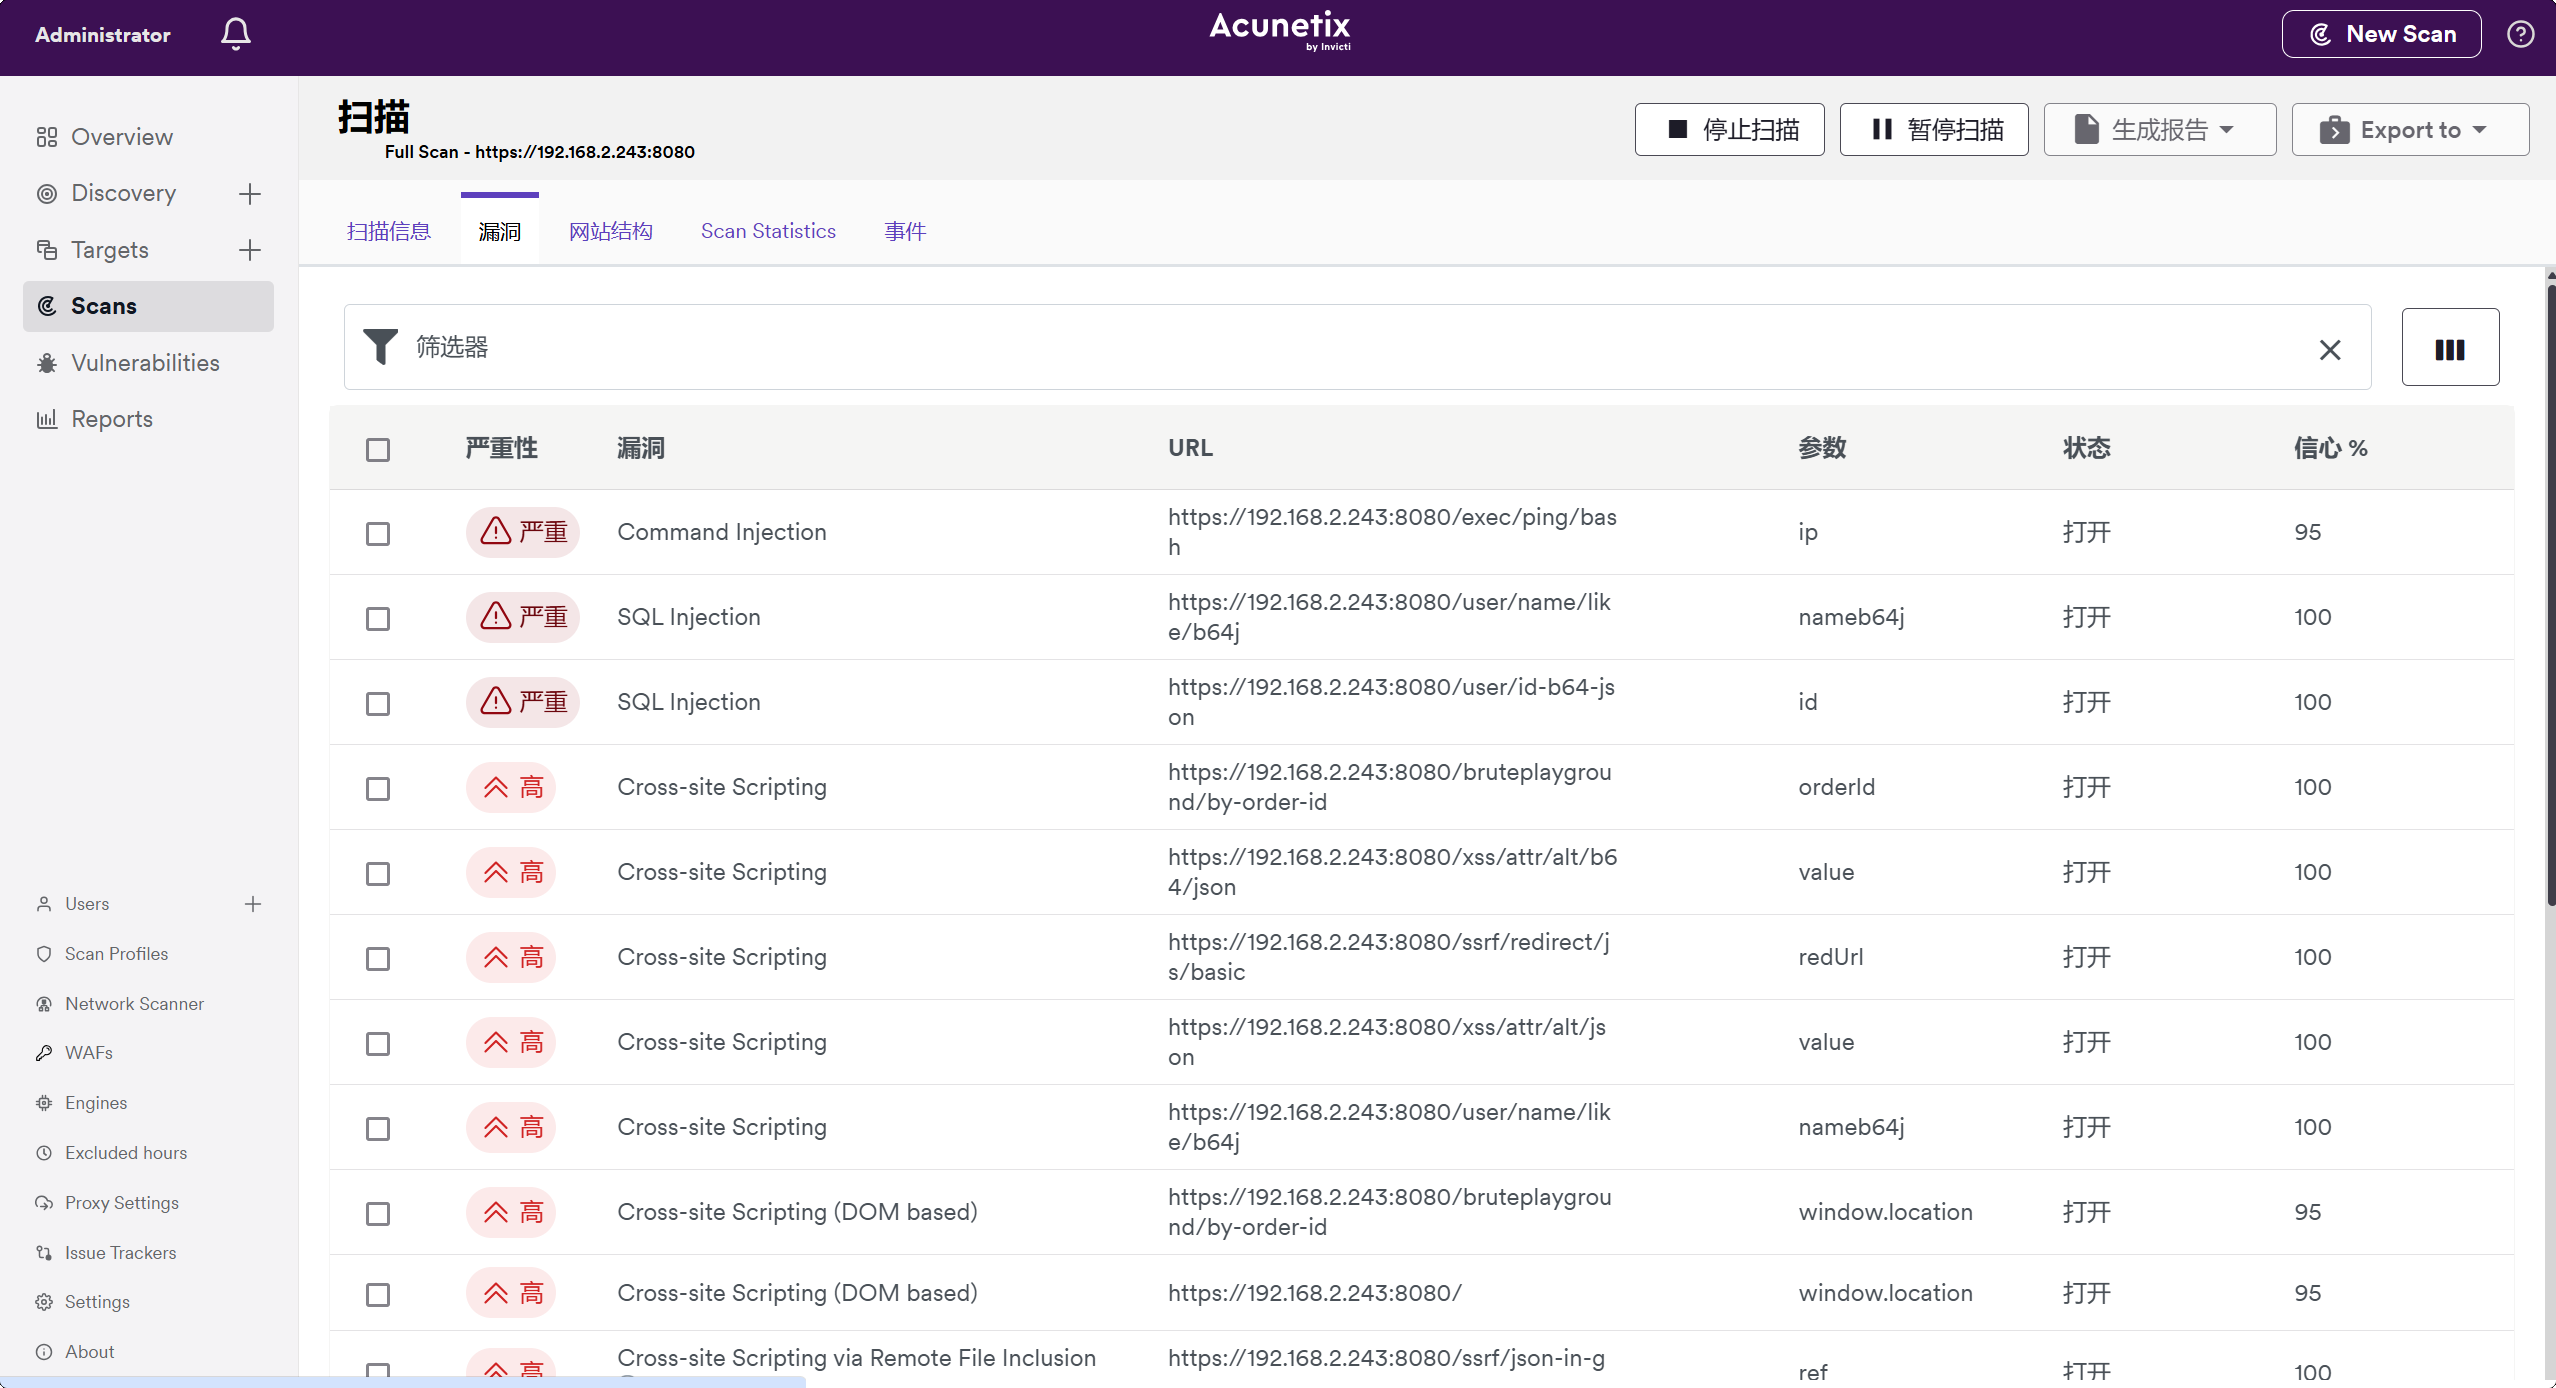The height and width of the screenshot is (1388, 2556).
Task: Expand the 生成报告 dropdown
Action: (x=2159, y=130)
